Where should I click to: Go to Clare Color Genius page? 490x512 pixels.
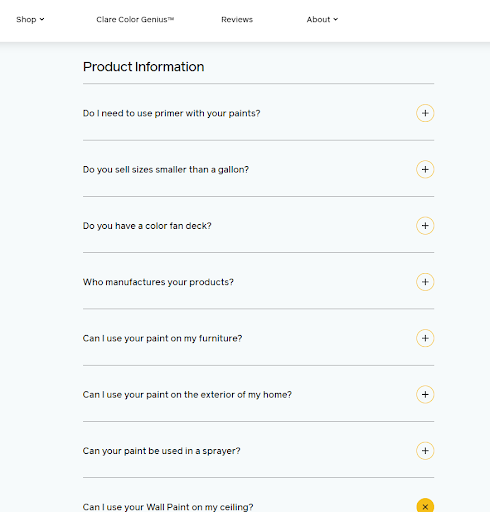135,19
